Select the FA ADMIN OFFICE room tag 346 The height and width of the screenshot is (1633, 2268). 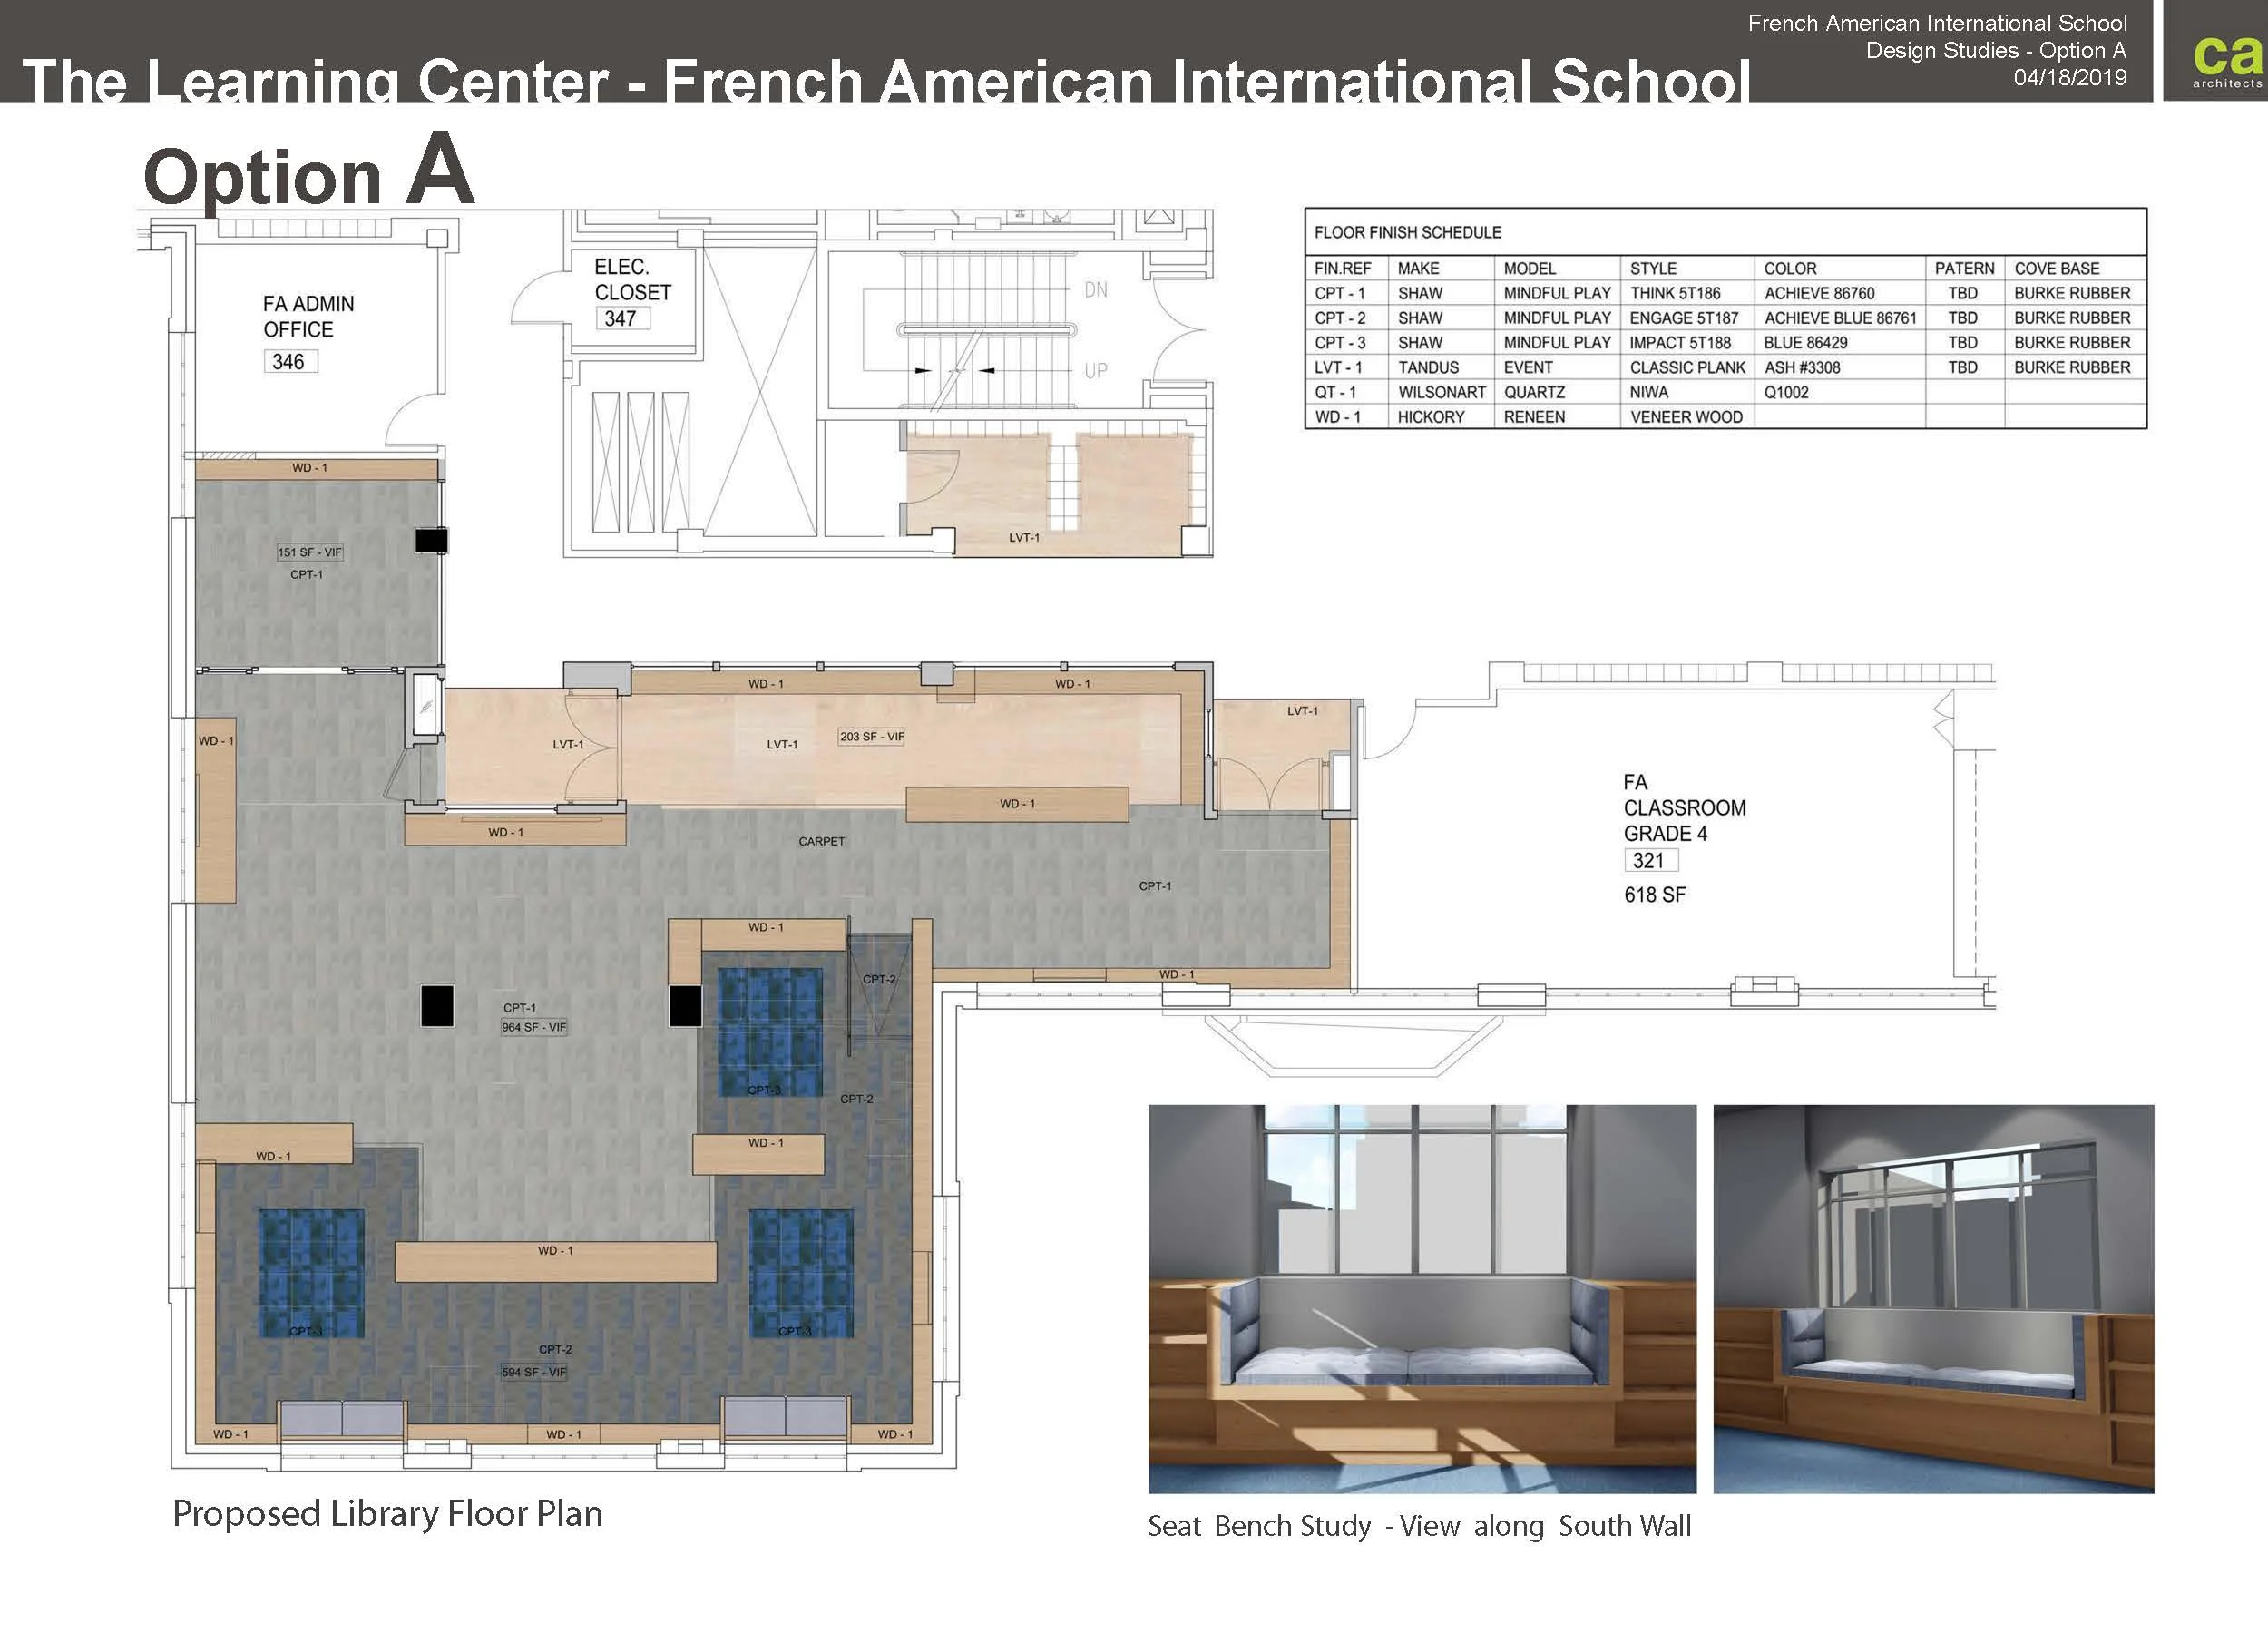point(291,361)
